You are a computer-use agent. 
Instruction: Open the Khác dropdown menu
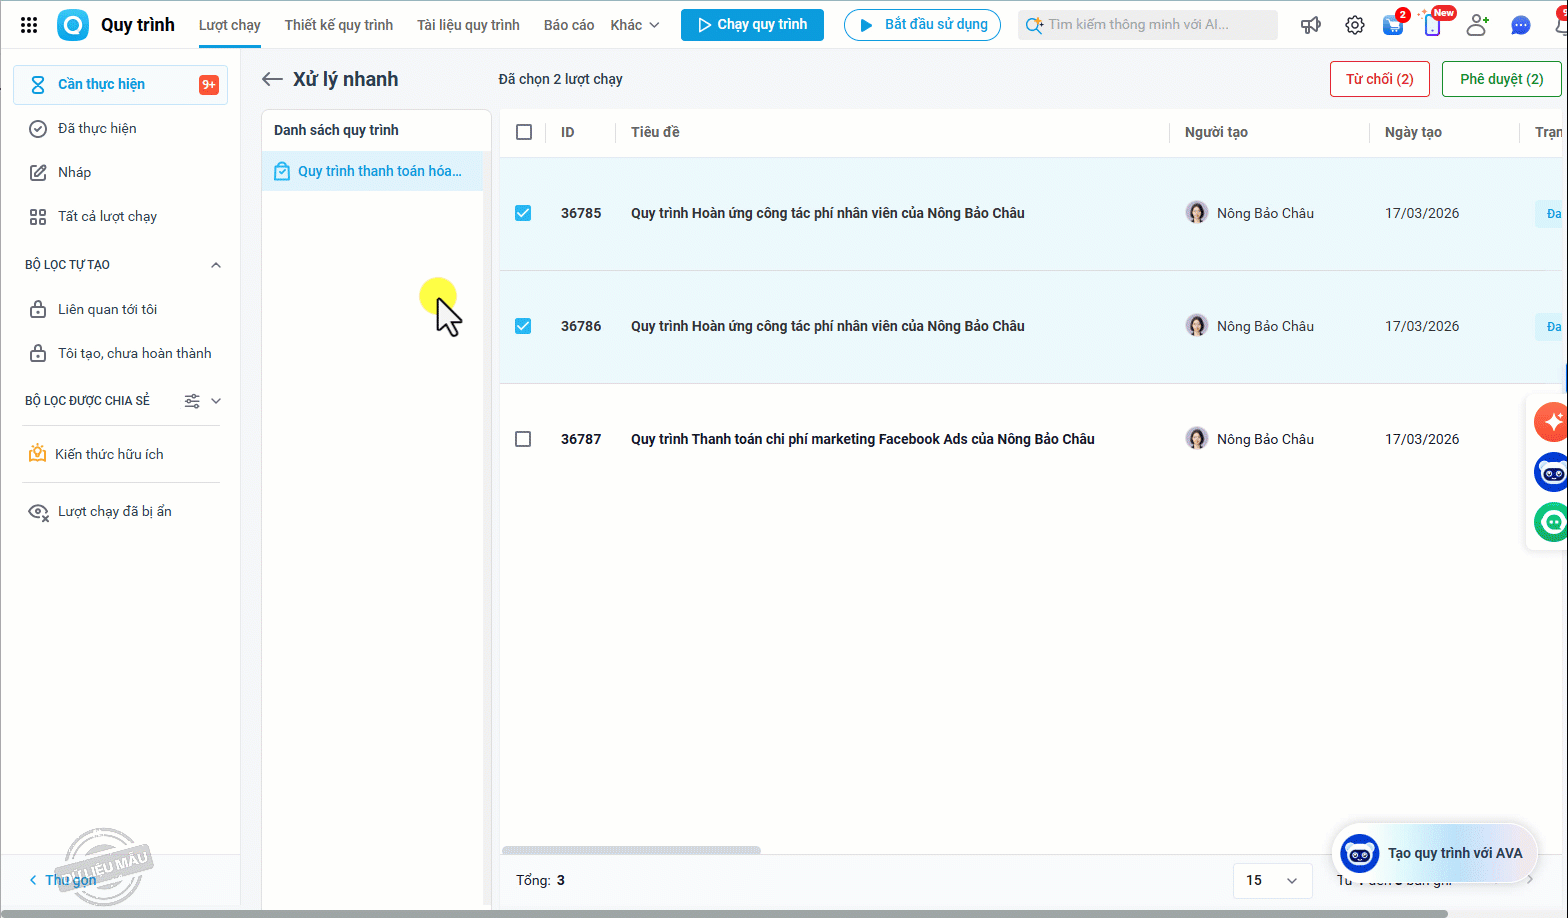635,25
